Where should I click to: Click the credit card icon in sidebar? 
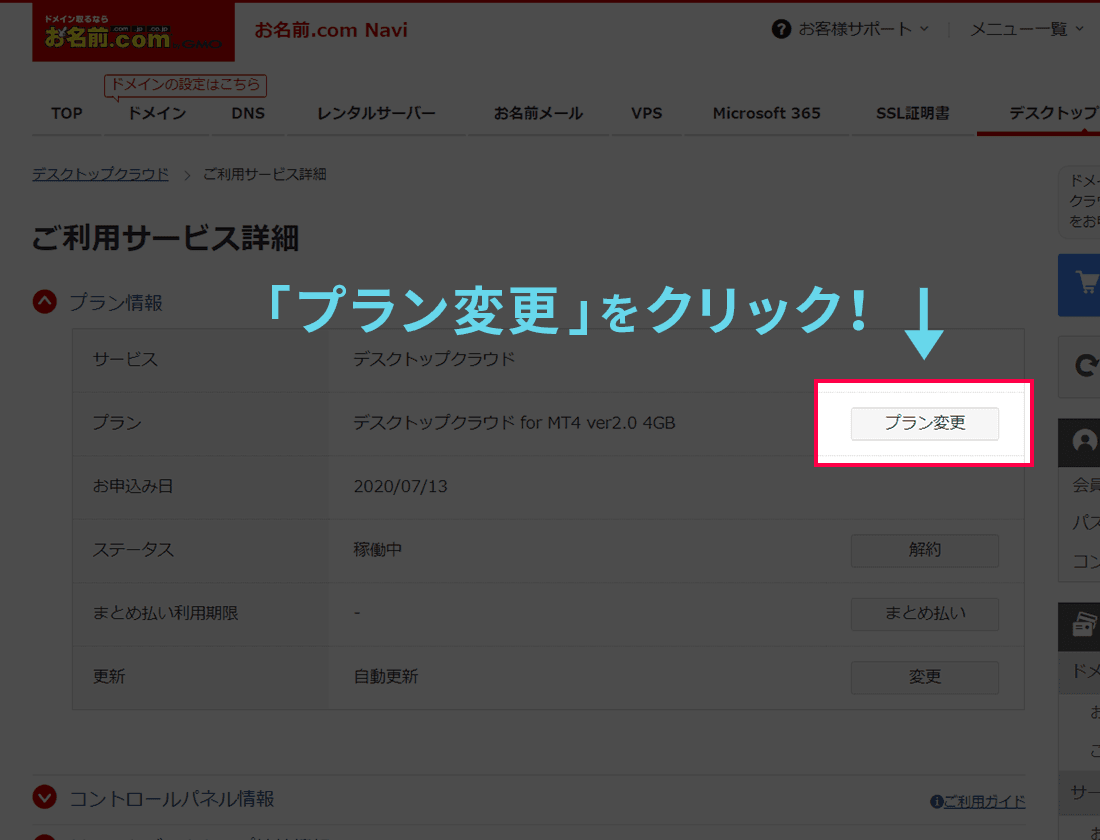[1085, 625]
